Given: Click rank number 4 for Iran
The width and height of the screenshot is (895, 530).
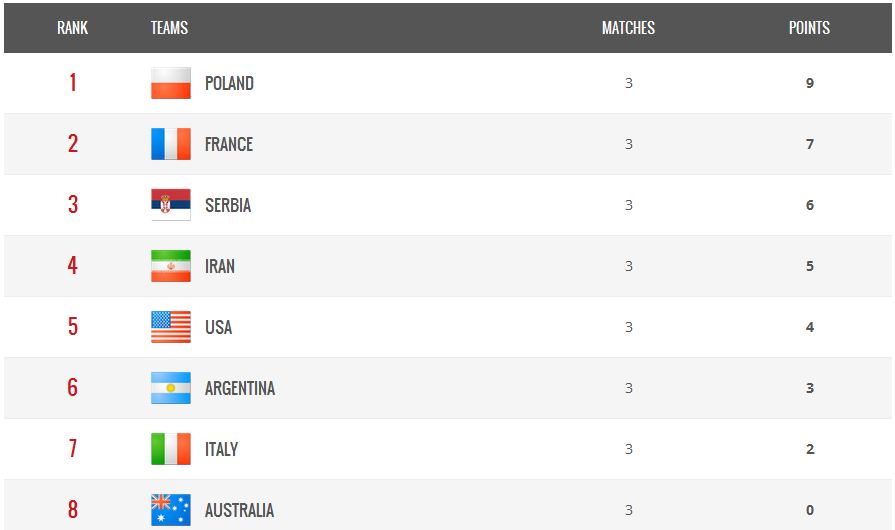Looking at the screenshot, I should (x=72, y=266).
